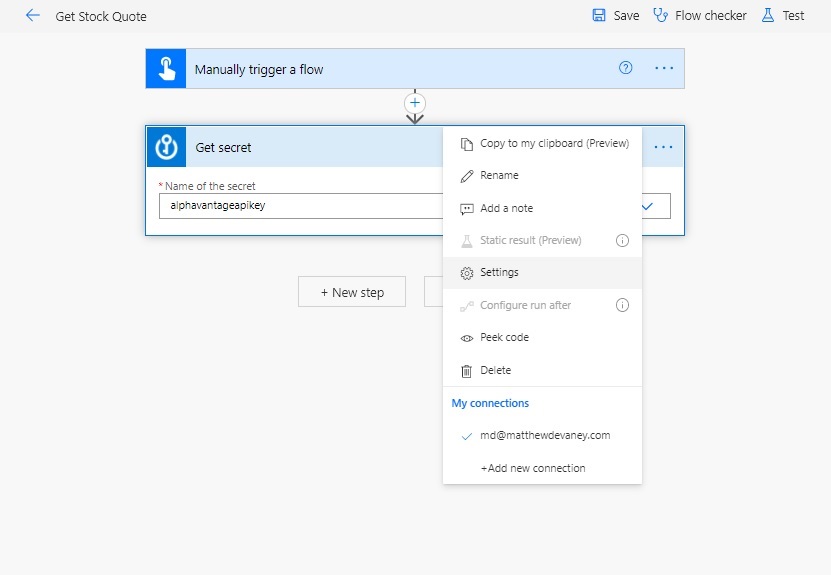The width and height of the screenshot is (831, 575).
Task: Show info for Configure run after
Action: pyautogui.click(x=622, y=305)
